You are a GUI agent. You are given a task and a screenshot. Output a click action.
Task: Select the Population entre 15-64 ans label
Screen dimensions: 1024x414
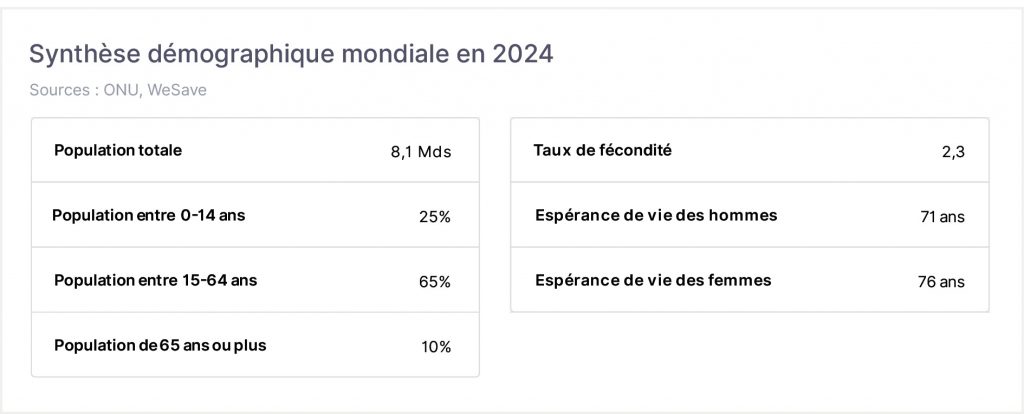[x=155, y=281]
